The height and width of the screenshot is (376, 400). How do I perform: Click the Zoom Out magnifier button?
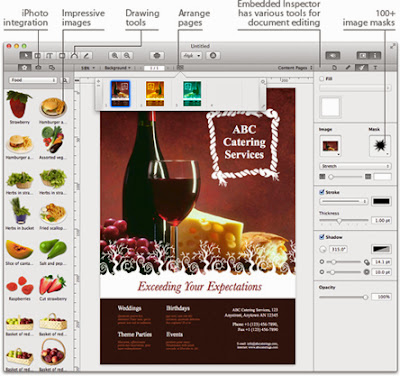pyautogui.click(x=127, y=56)
